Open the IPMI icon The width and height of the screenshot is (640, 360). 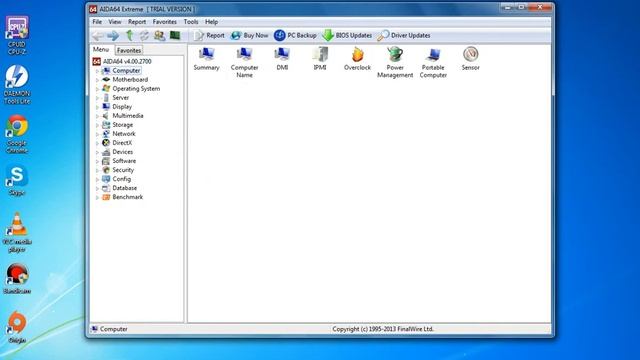point(320,59)
